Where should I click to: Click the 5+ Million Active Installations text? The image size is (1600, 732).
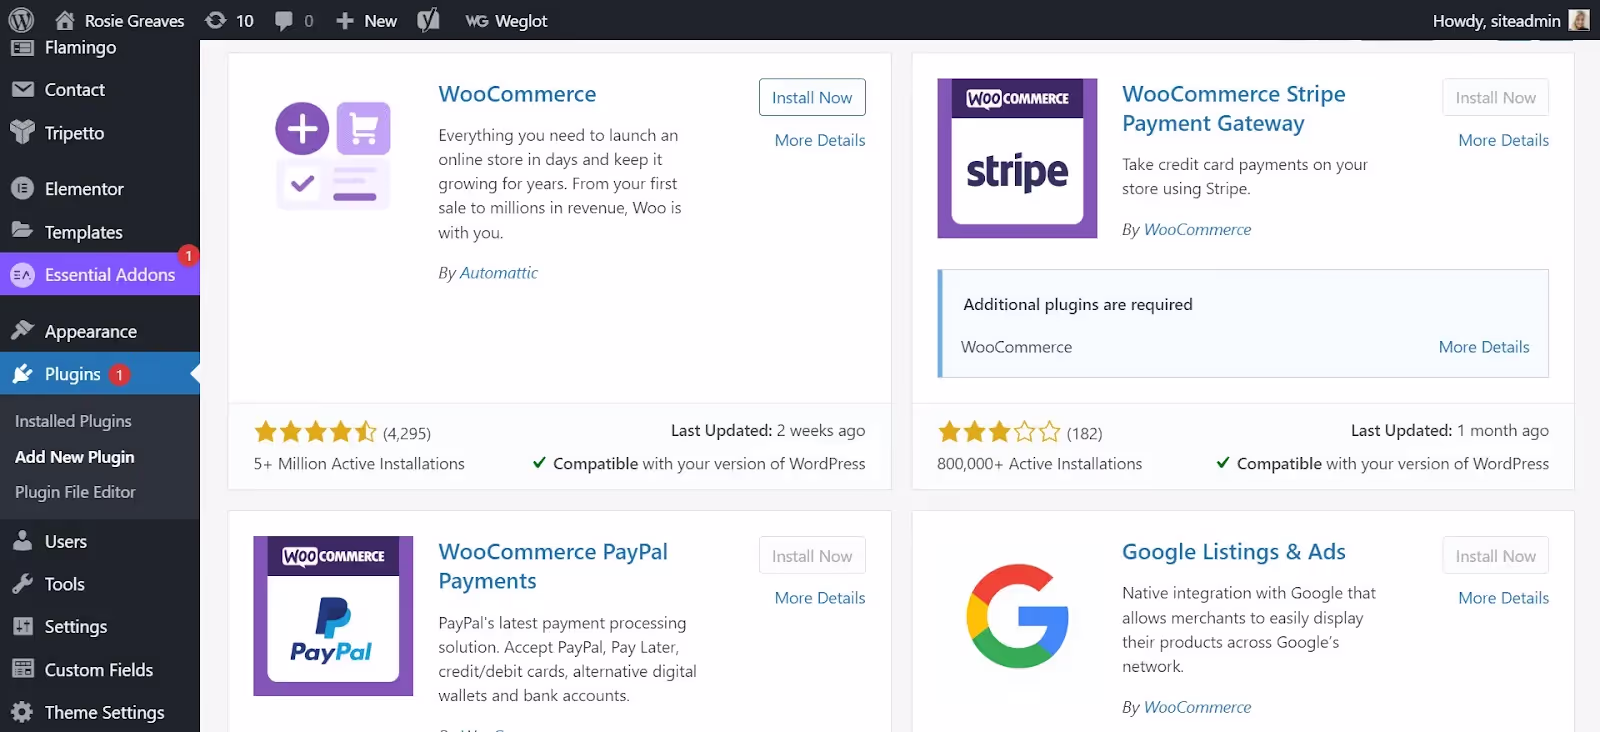359,464
